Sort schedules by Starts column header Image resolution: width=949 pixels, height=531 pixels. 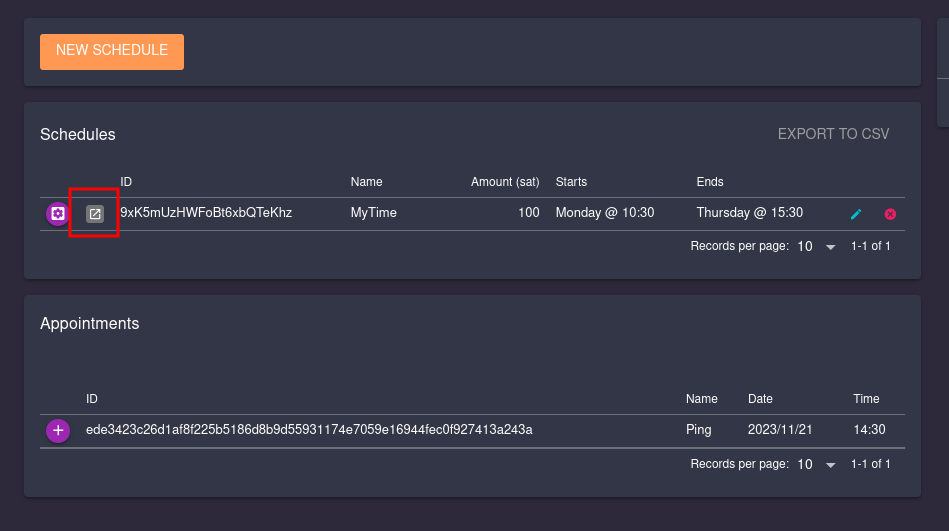point(571,182)
